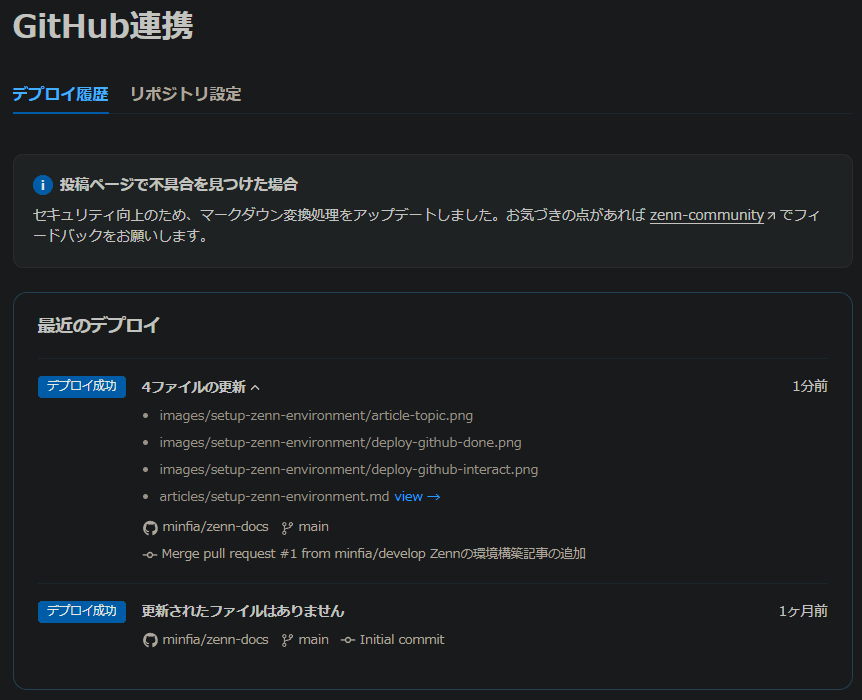
Task: Click the 最近のデプロイ section heading
Action: click(99, 326)
